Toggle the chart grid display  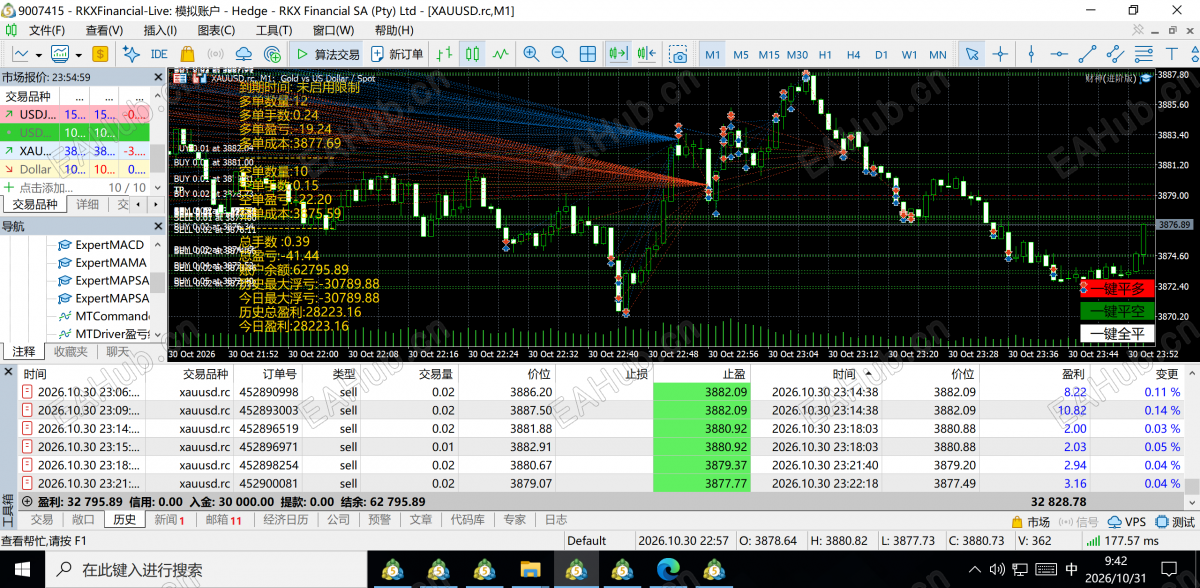588,54
